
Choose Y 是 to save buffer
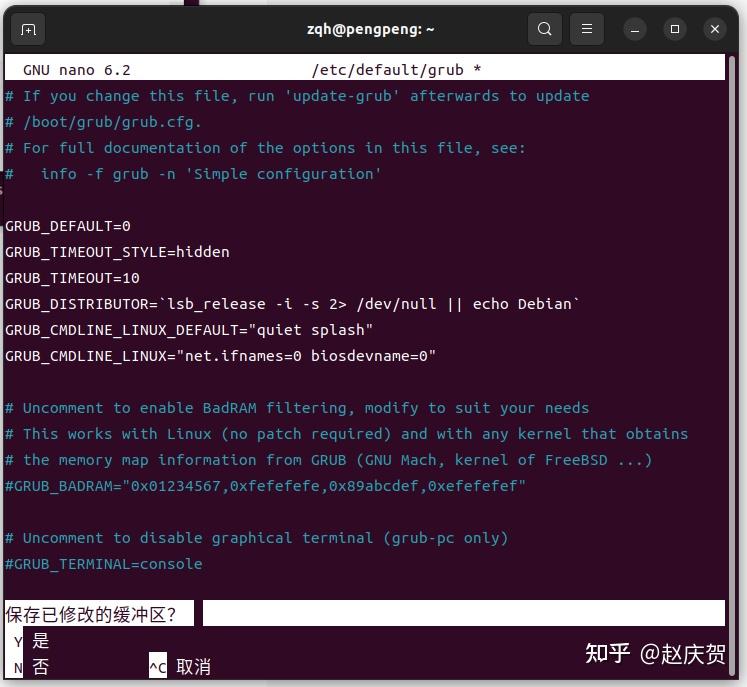(28, 641)
